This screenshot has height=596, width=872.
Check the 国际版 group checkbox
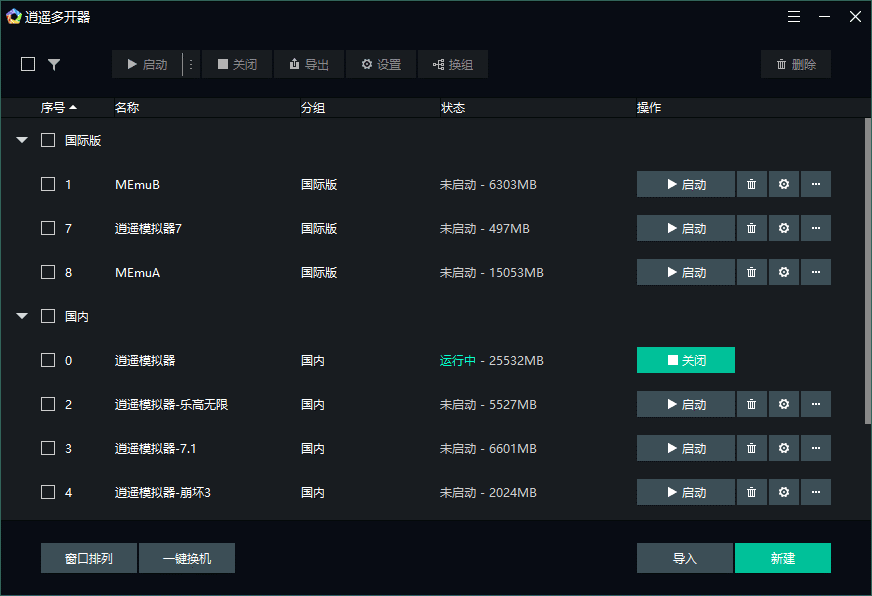click(x=46, y=140)
